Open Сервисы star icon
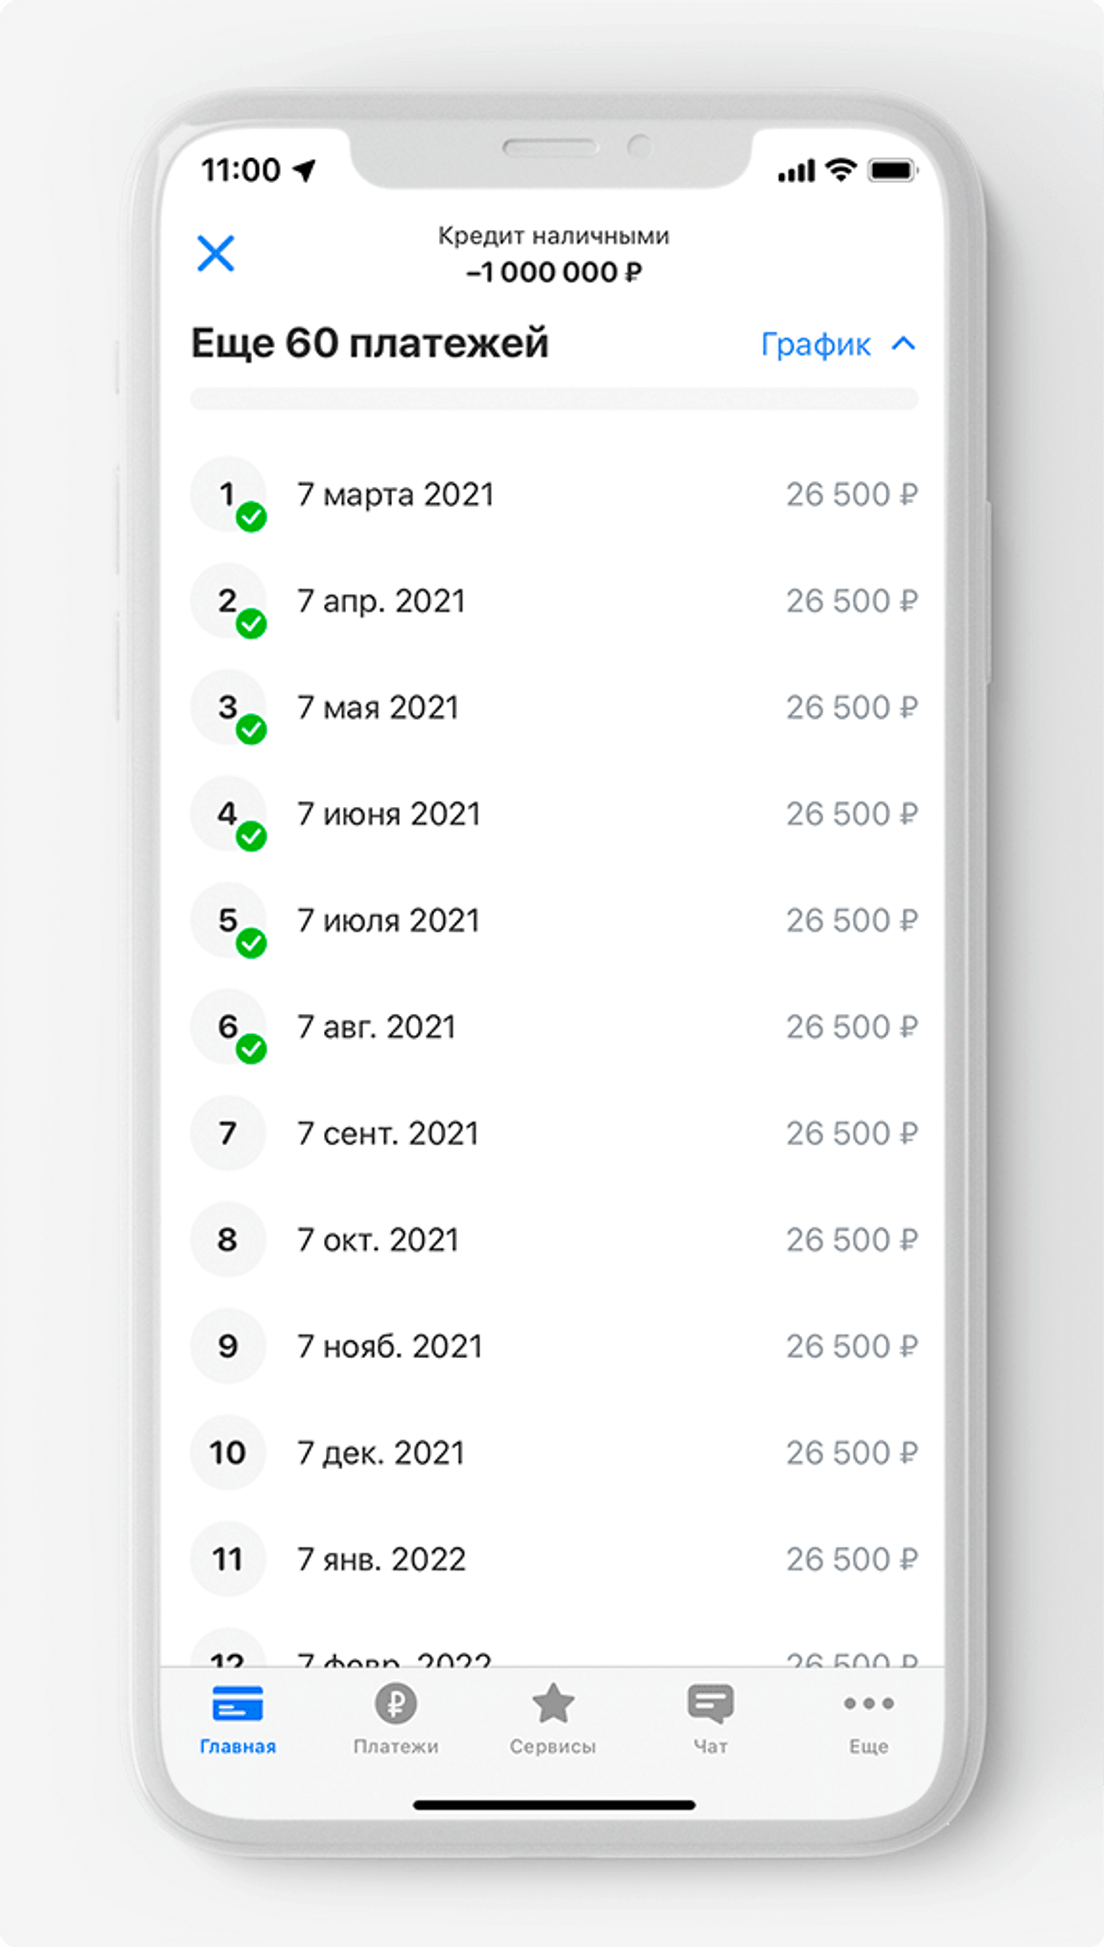Screen dimensions: 1104x1947 coord(553,1704)
